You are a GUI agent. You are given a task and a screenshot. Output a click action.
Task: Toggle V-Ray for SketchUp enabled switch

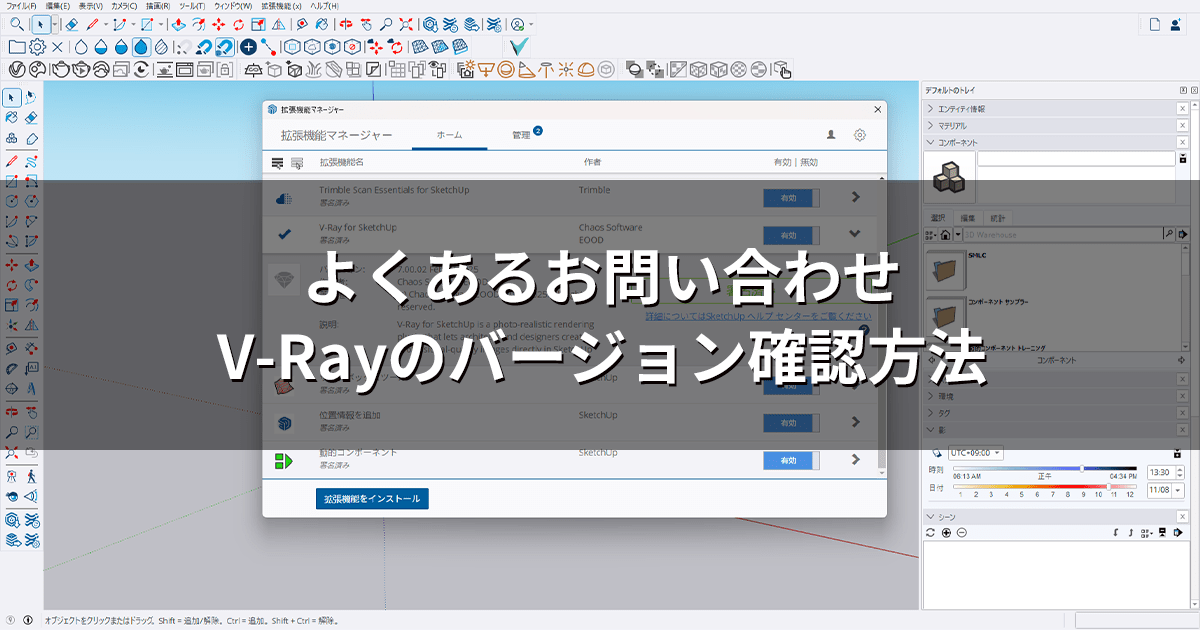[x=790, y=235]
